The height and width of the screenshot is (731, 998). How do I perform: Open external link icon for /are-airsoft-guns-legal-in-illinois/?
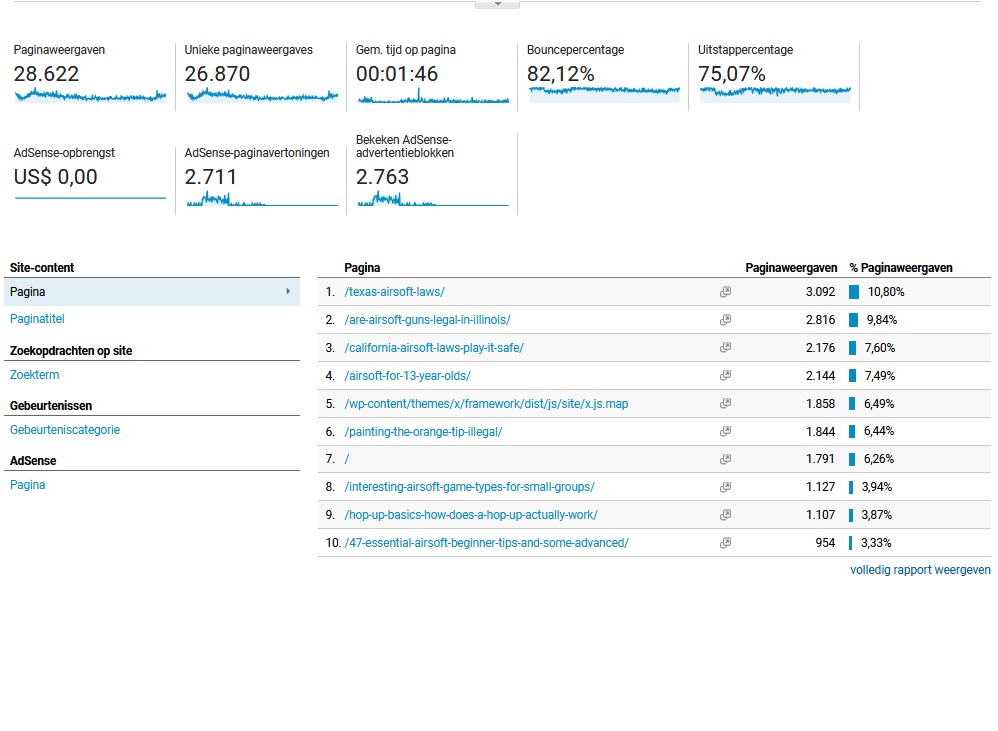(x=725, y=320)
